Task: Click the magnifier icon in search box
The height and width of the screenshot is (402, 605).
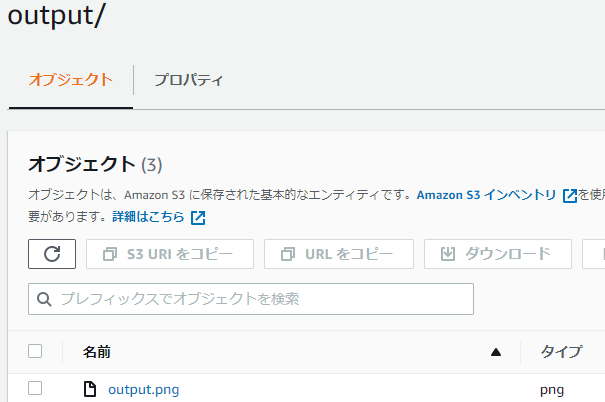Action: coord(44,299)
